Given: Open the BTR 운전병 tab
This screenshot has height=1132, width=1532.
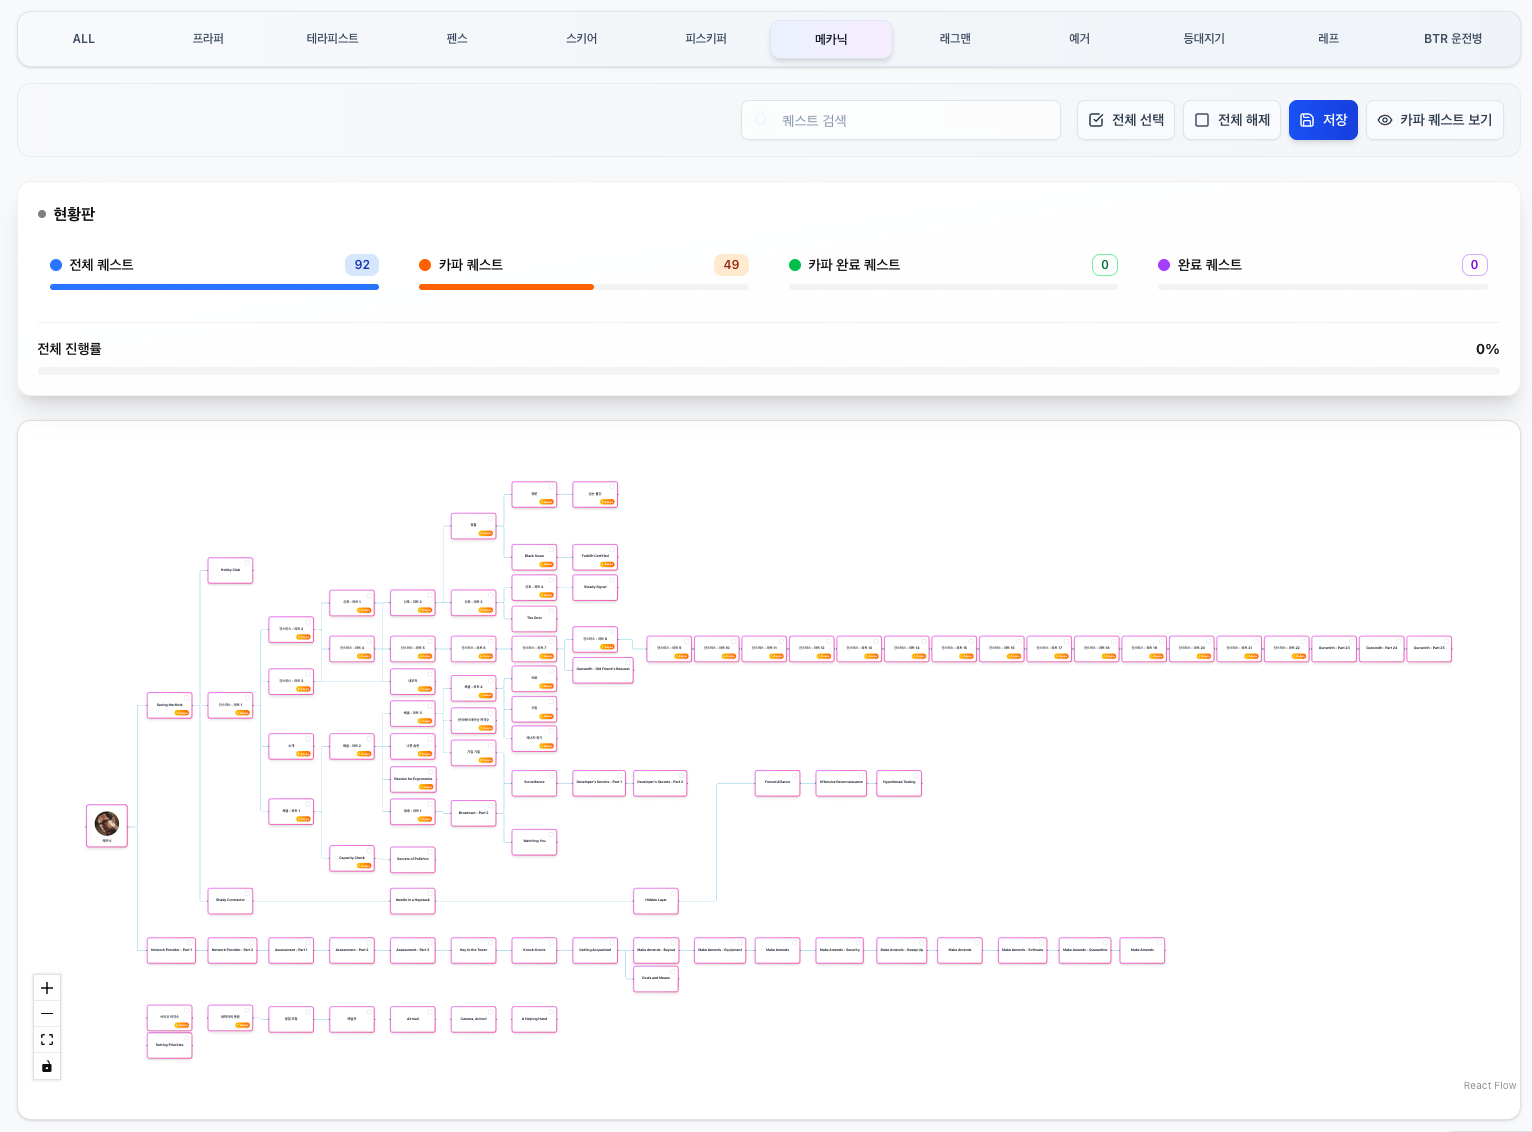Looking at the screenshot, I should click(1453, 39).
